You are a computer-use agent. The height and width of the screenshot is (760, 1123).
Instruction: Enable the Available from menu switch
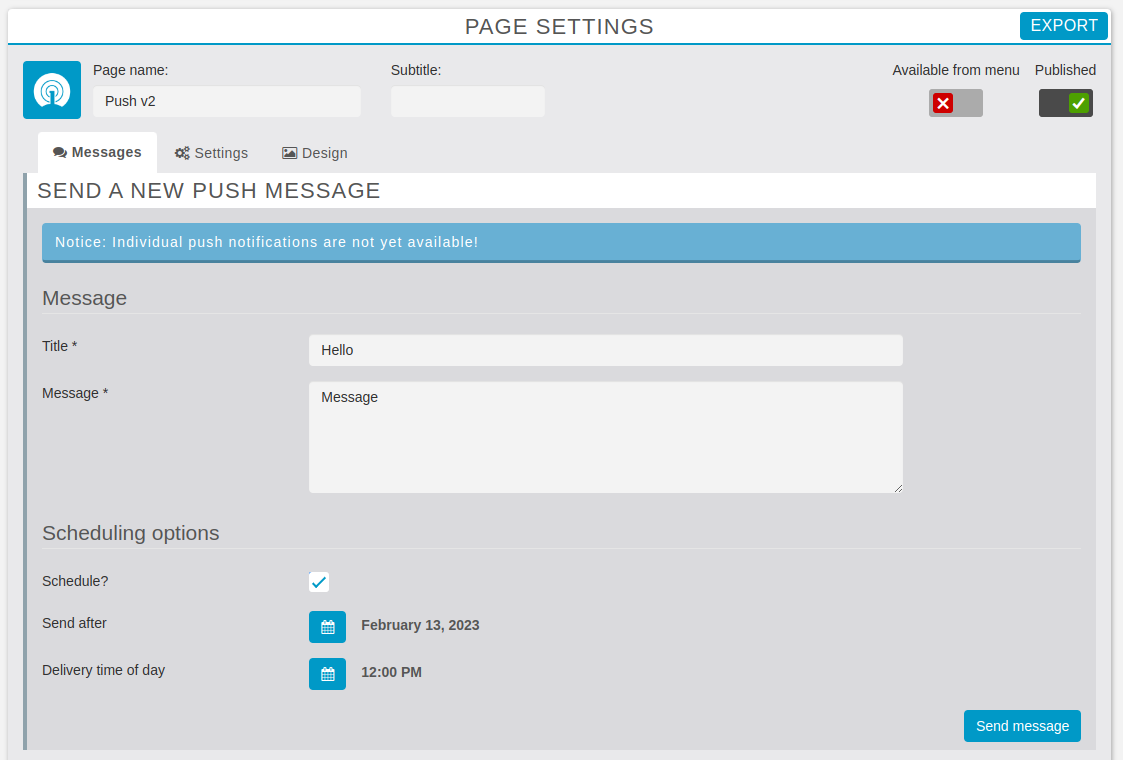[x=955, y=103]
